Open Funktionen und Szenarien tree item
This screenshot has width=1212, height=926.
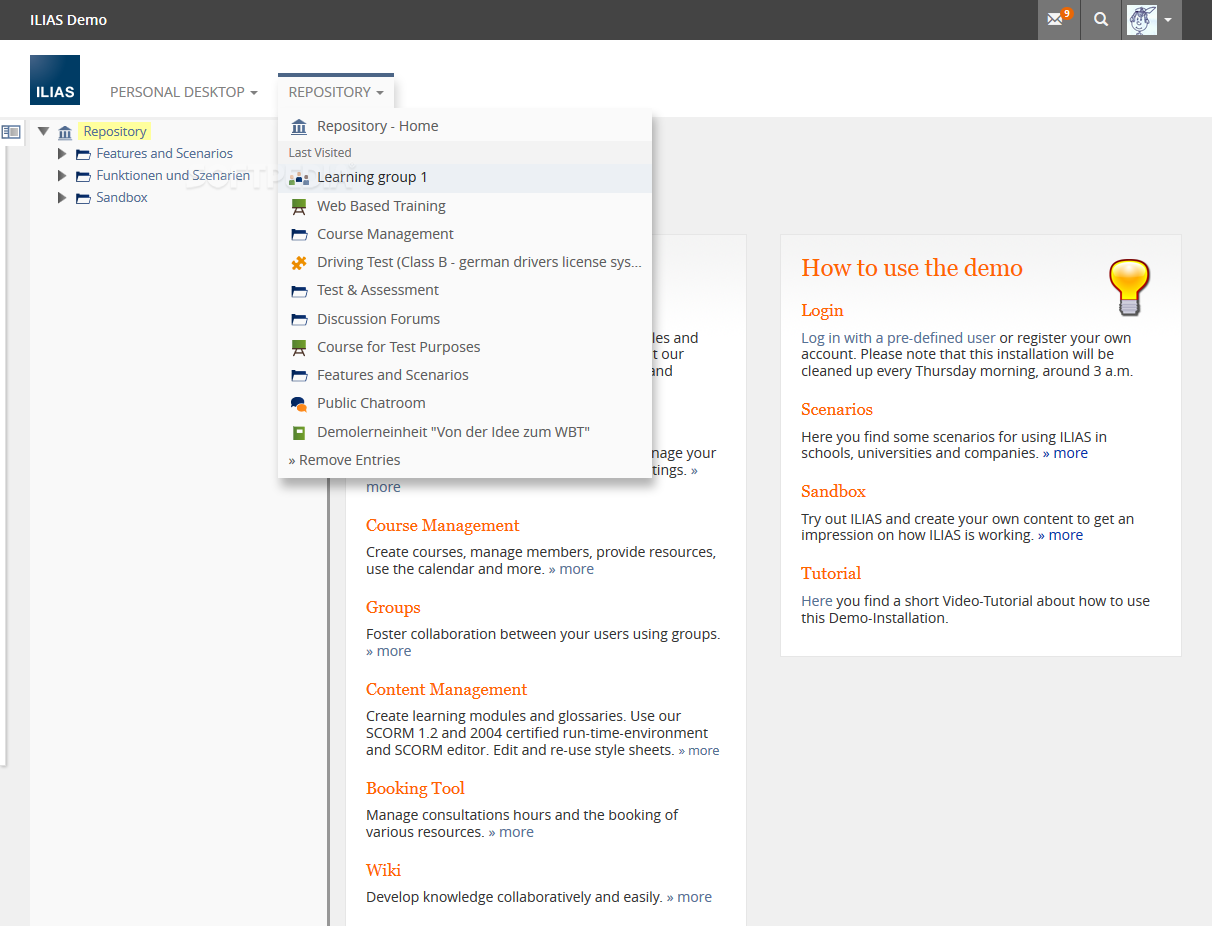coord(173,176)
